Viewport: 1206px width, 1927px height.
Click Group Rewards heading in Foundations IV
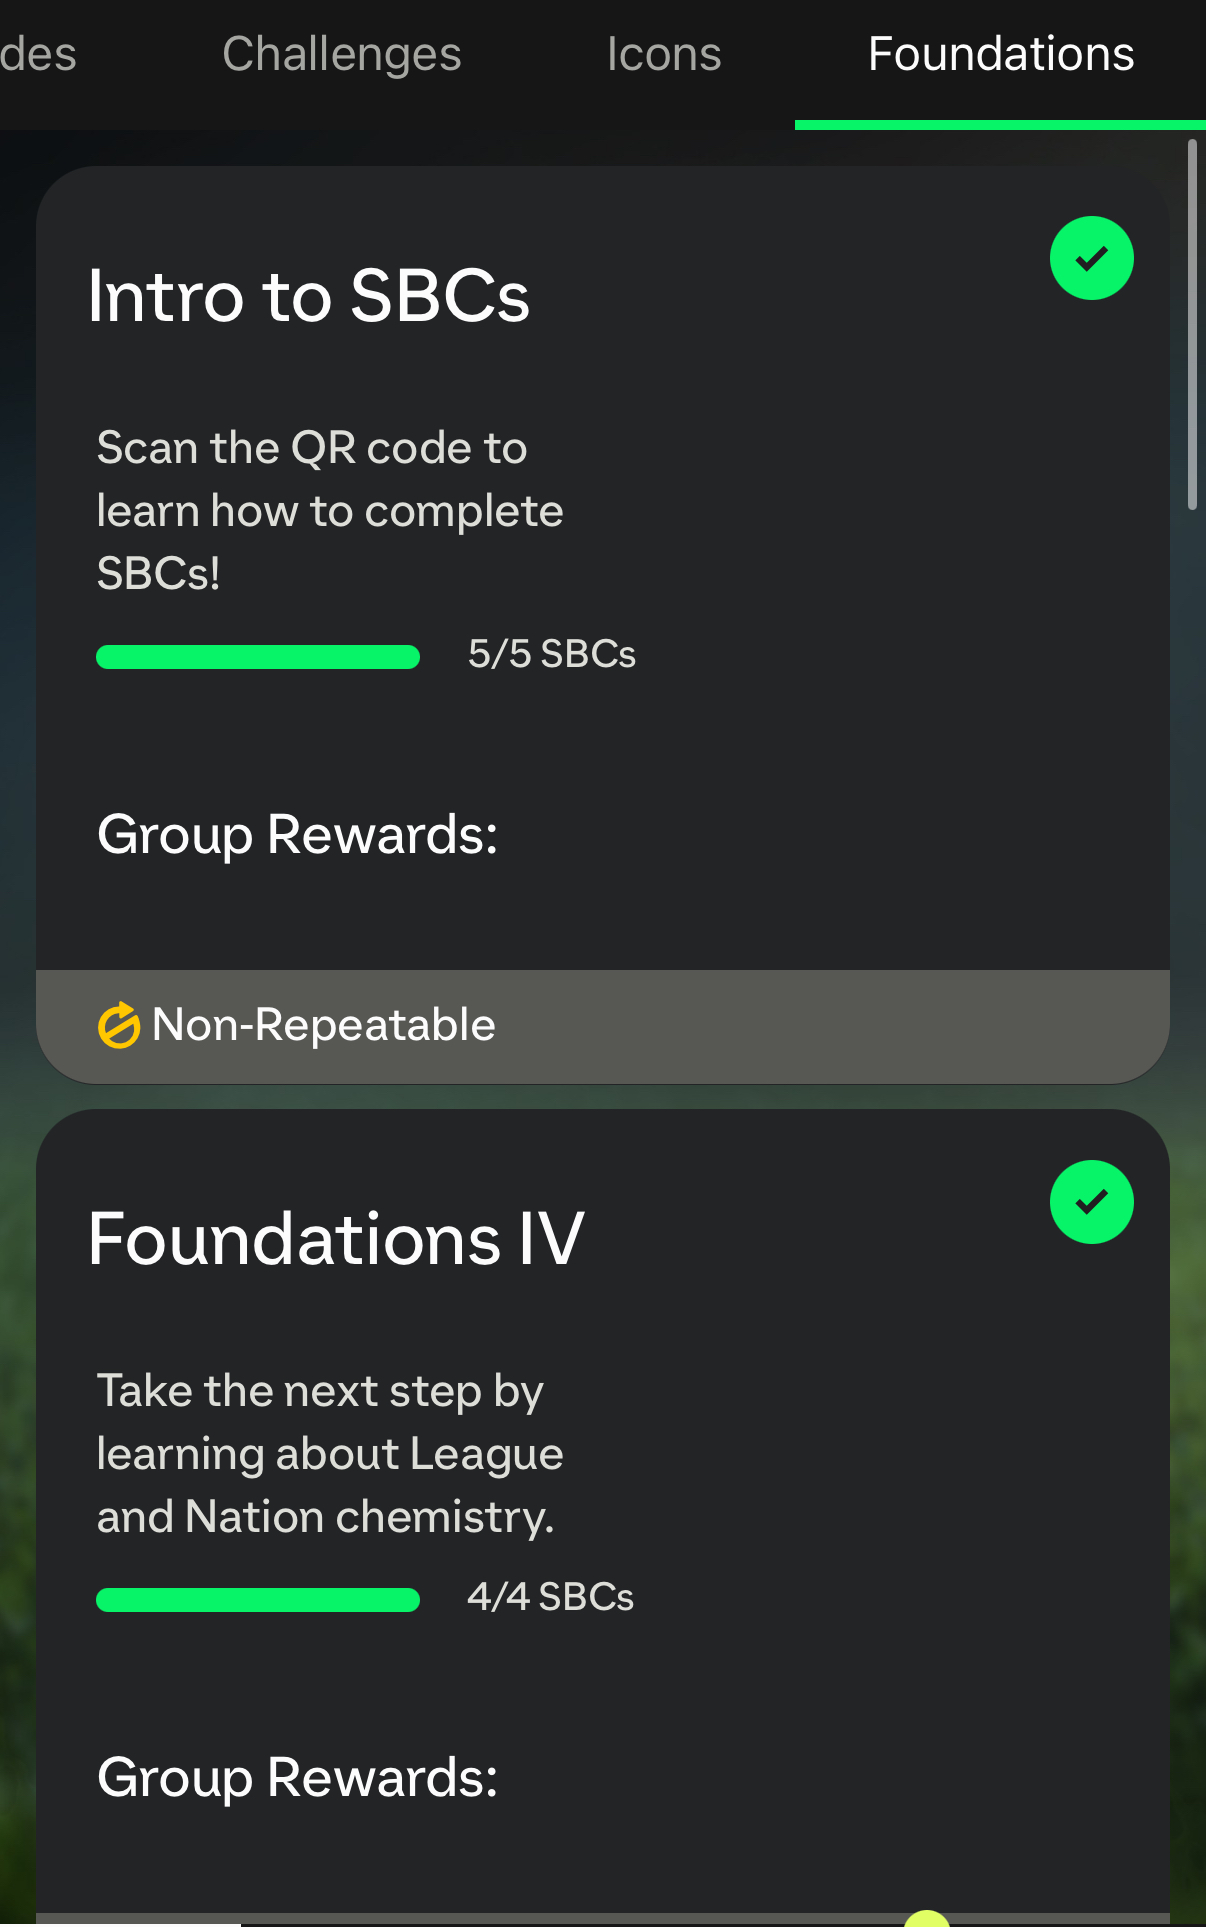298,1778
